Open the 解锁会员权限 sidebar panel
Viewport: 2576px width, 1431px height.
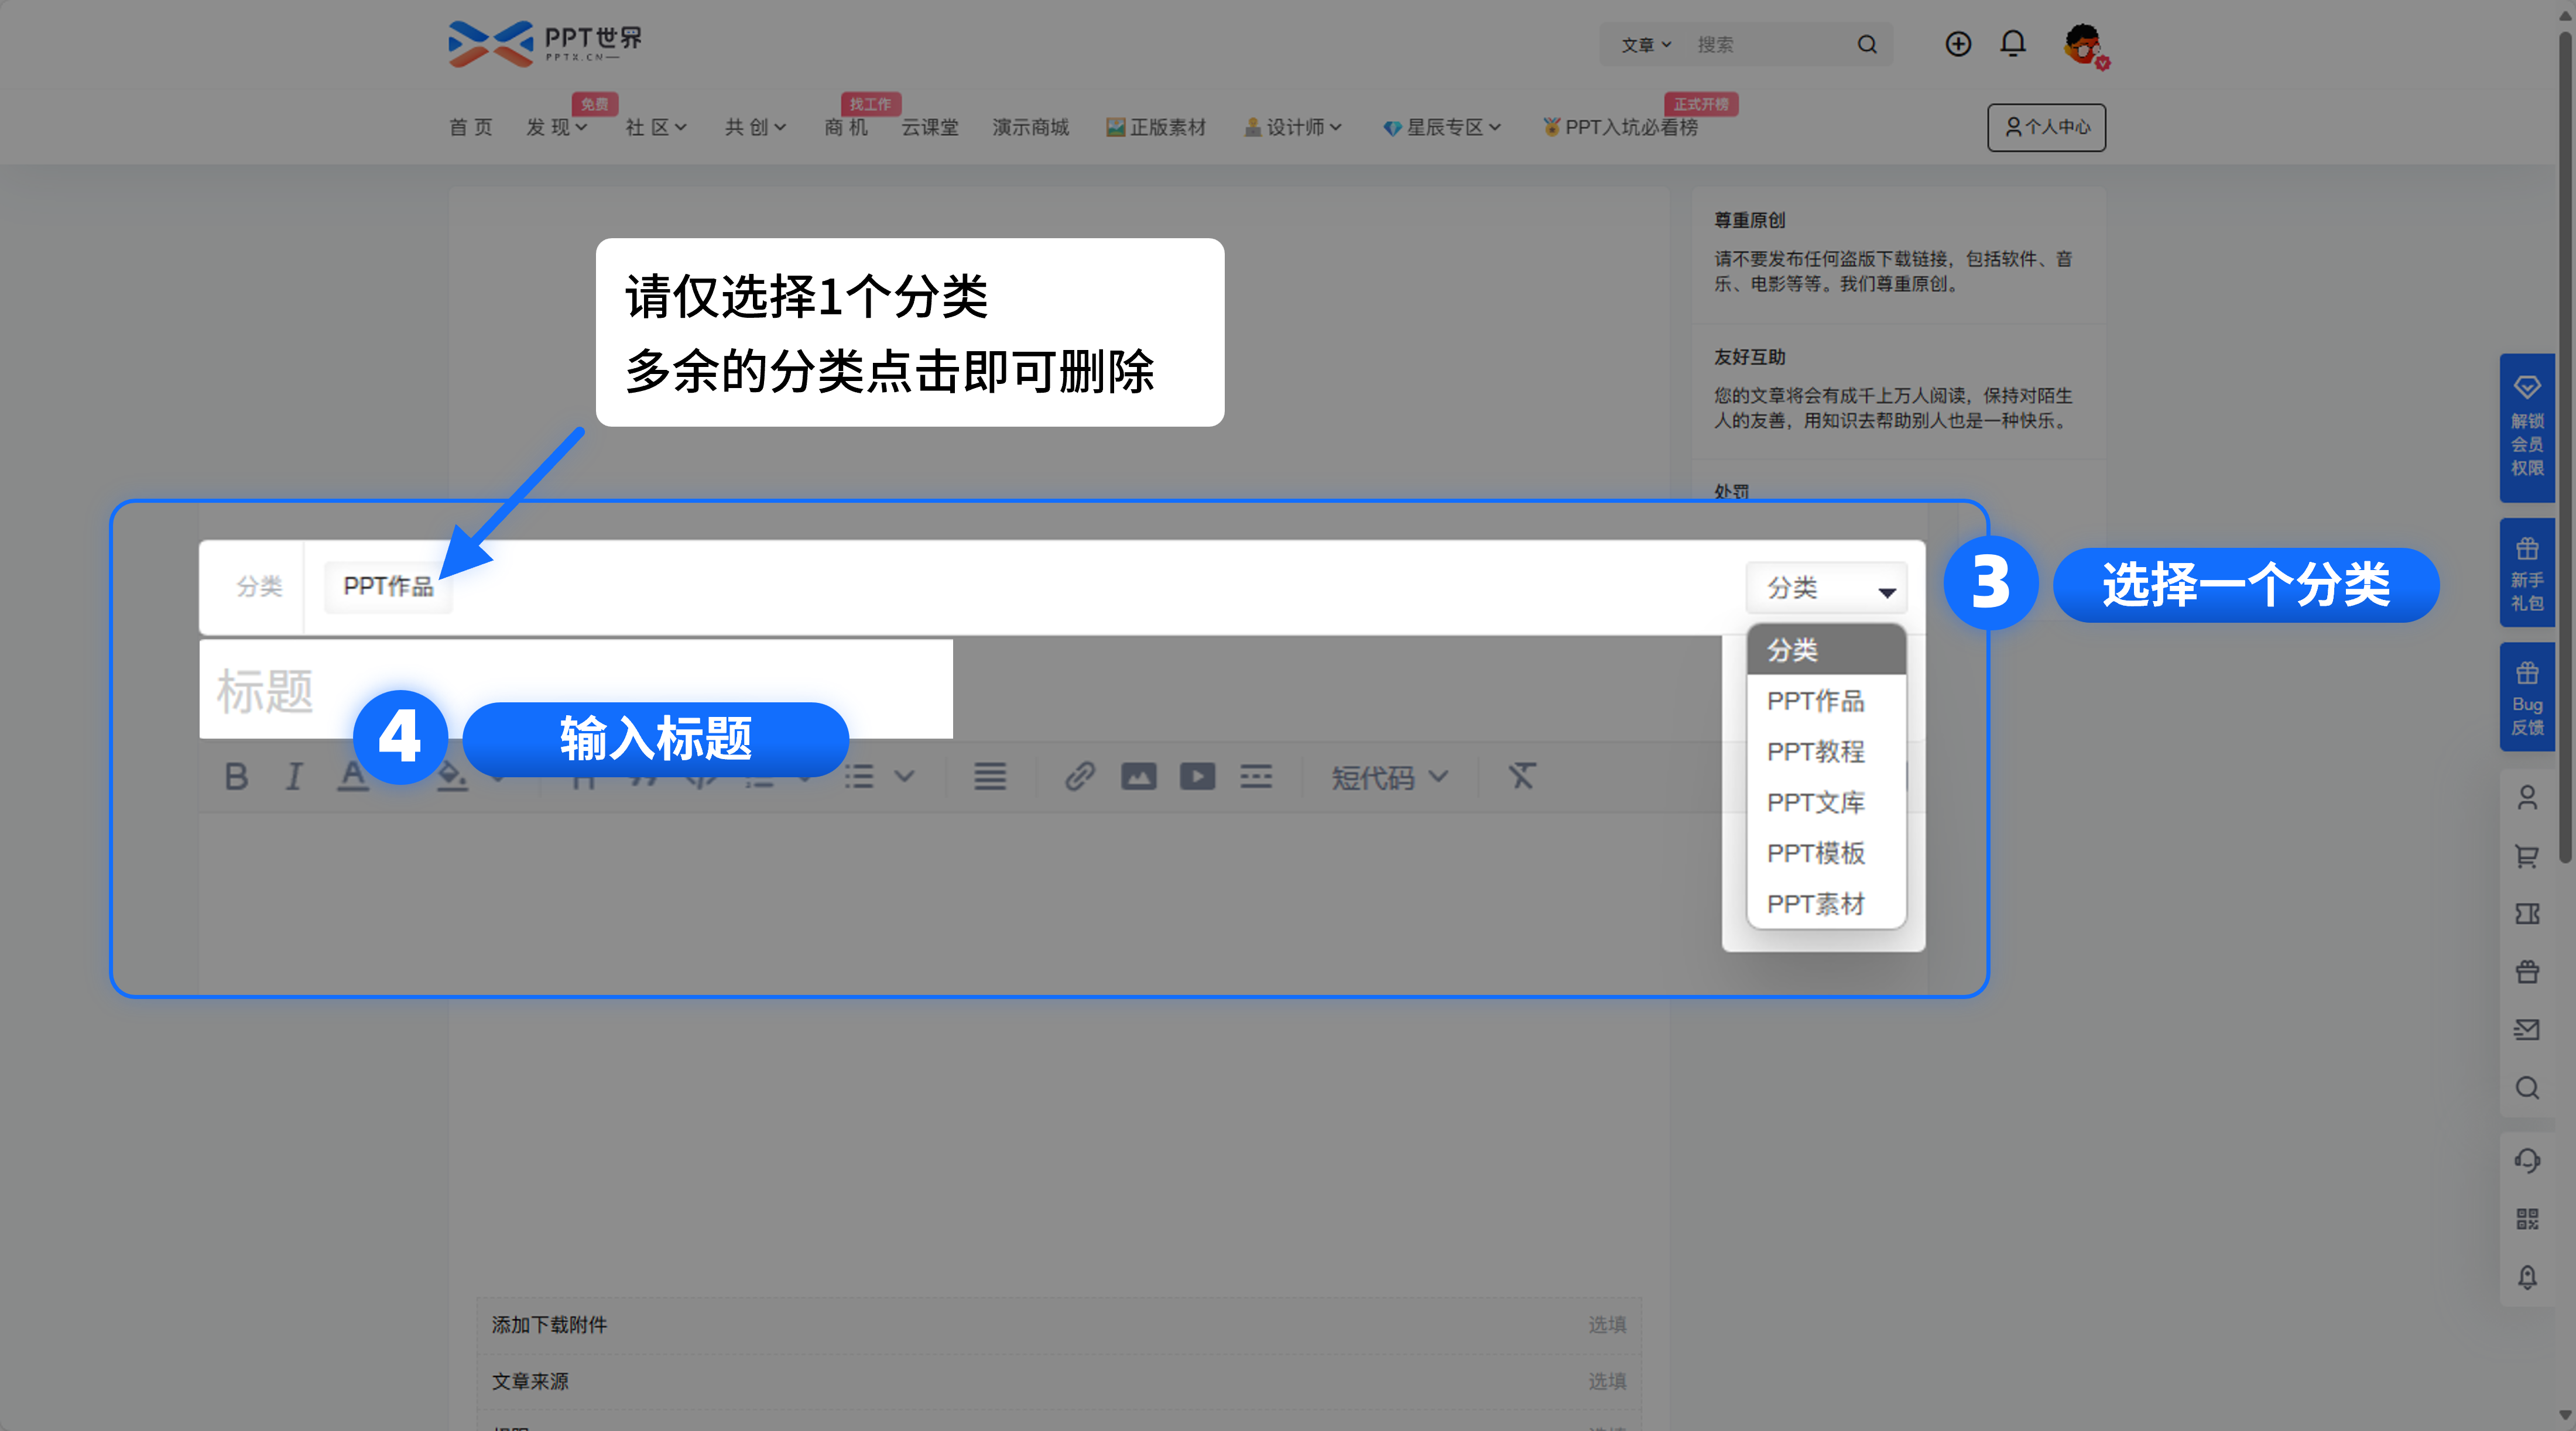[2527, 428]
